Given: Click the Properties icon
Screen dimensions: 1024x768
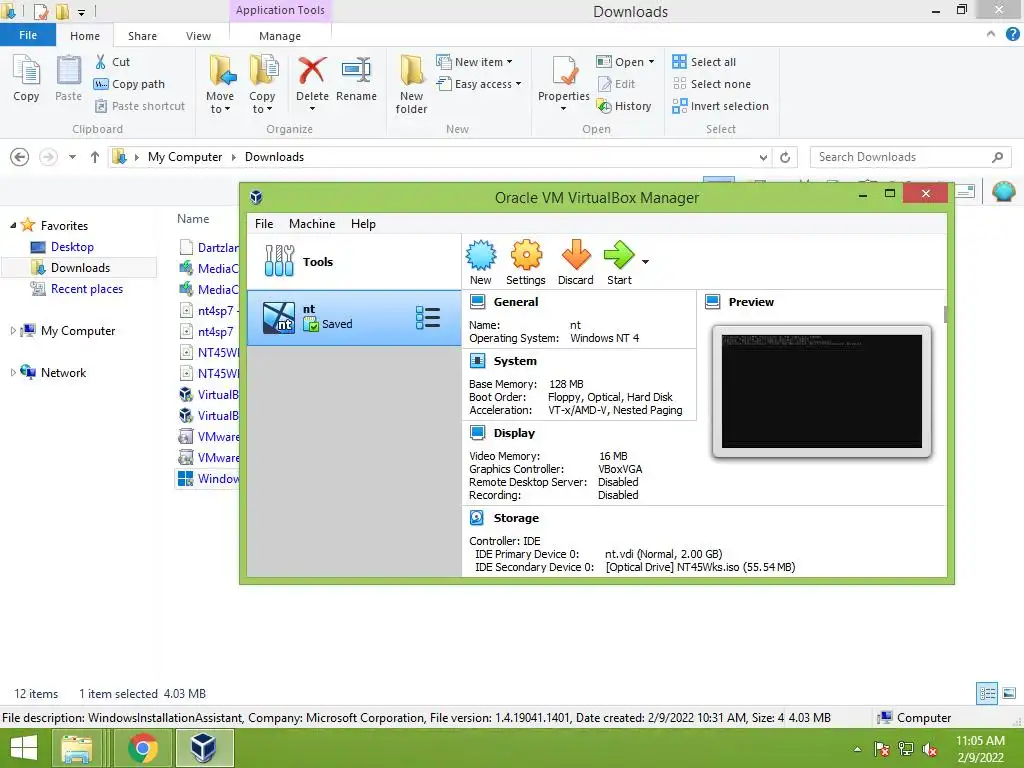Looking at the screenshot, I should coord(564,72).
